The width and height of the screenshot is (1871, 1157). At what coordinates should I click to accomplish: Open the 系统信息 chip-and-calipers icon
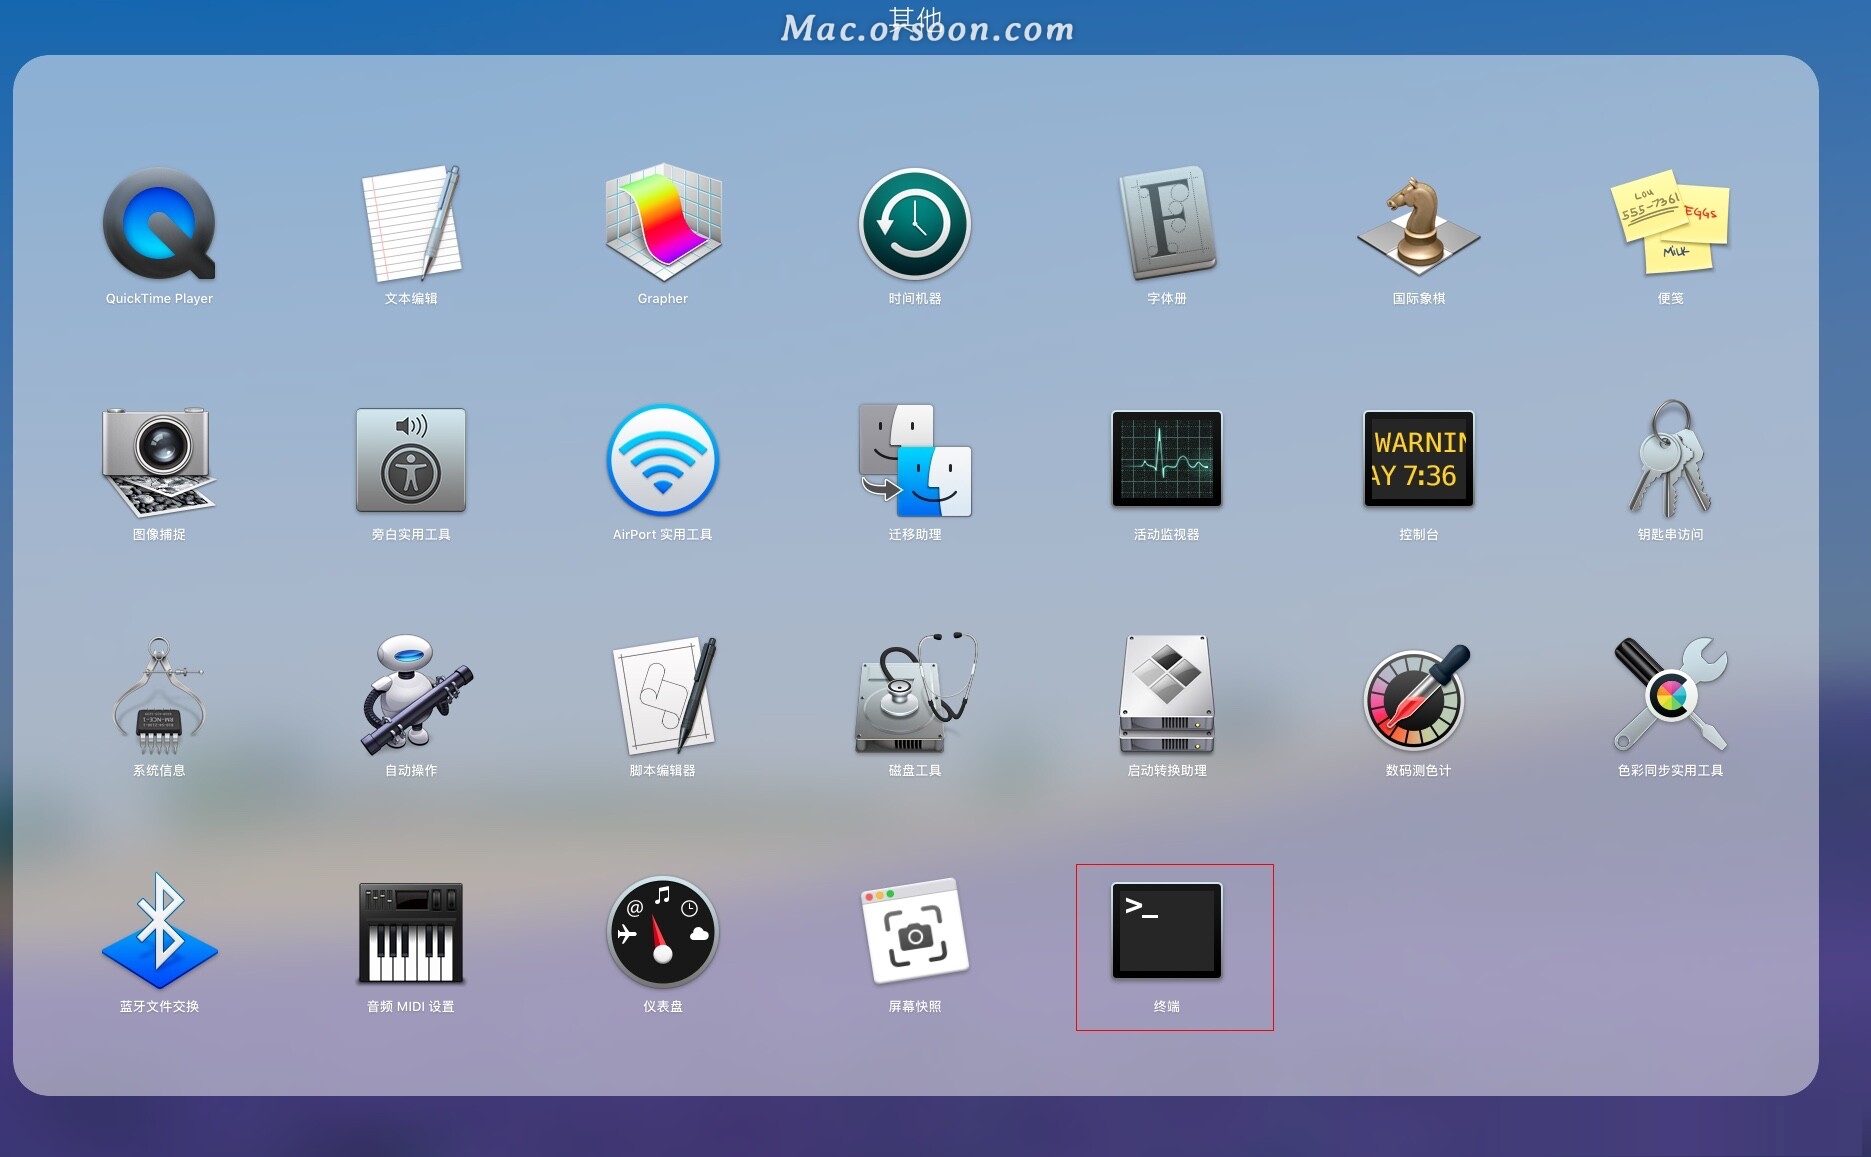pos(159,696)
